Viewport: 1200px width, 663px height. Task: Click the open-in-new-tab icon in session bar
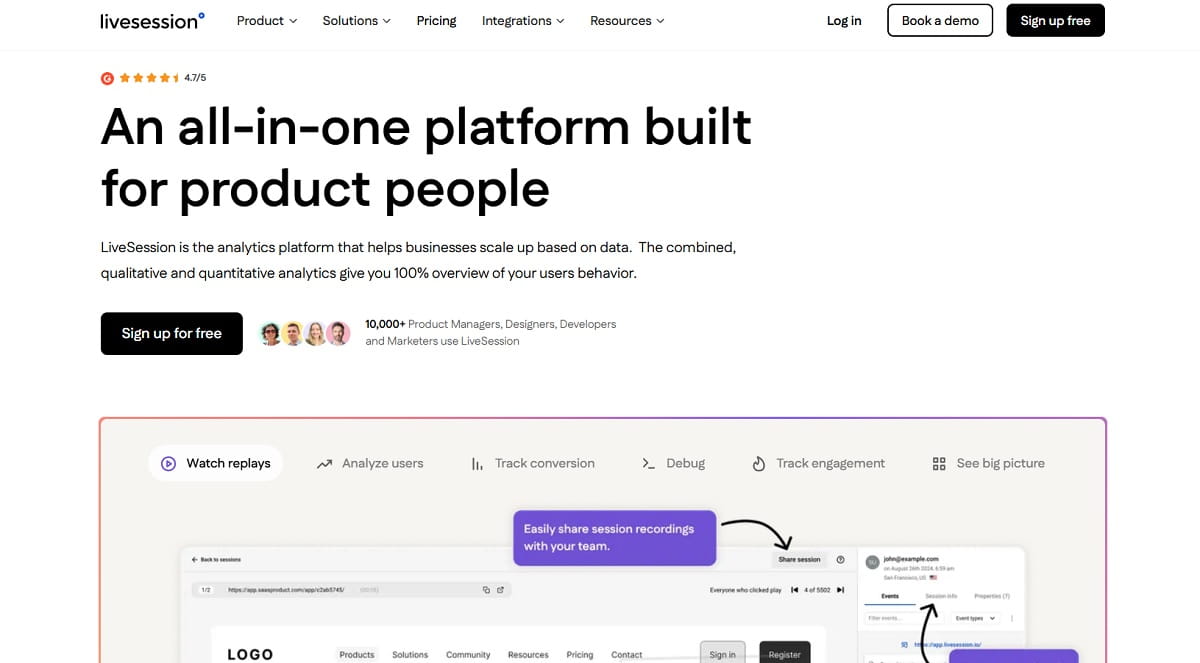500,590
